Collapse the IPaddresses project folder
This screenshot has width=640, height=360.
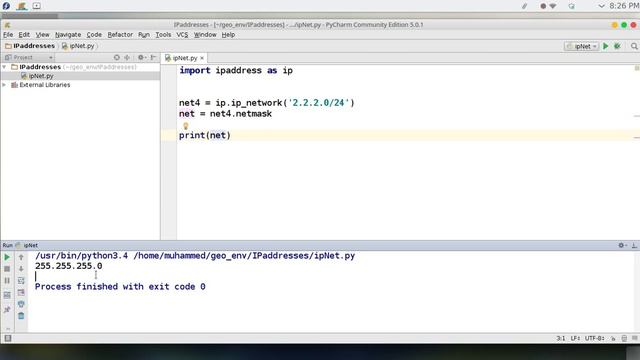pyautogui.click(x=4, y=67)
